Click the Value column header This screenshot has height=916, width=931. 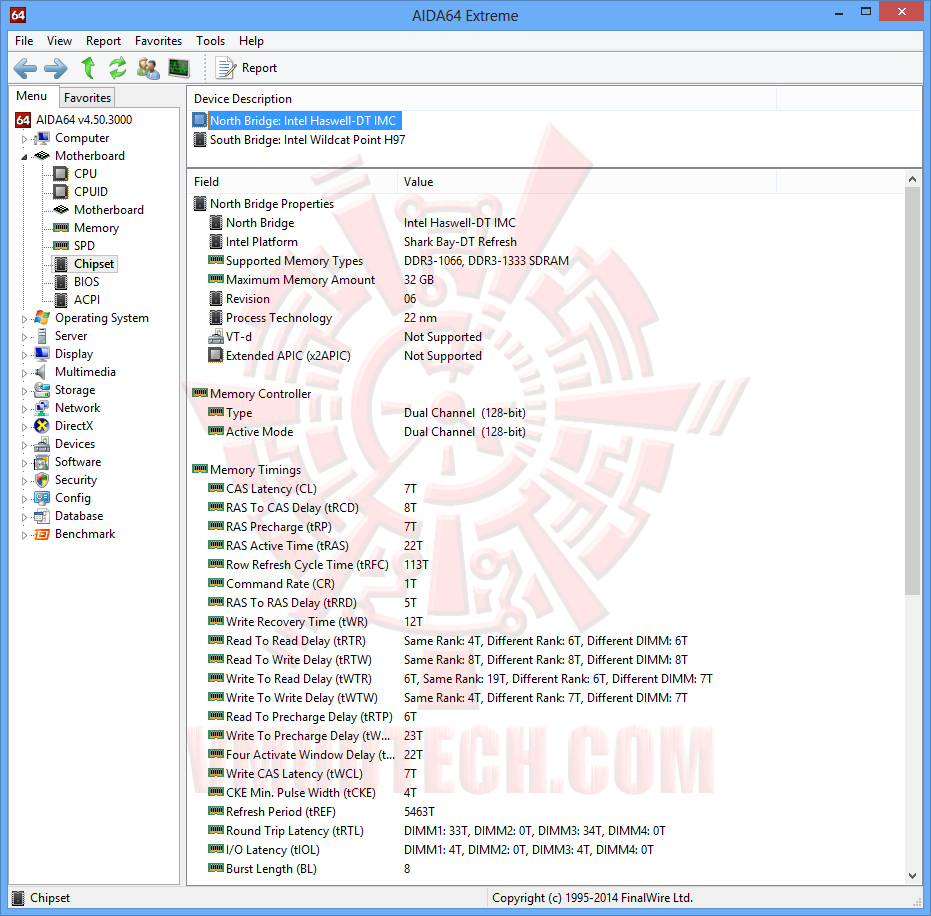[x=587, y=182]
